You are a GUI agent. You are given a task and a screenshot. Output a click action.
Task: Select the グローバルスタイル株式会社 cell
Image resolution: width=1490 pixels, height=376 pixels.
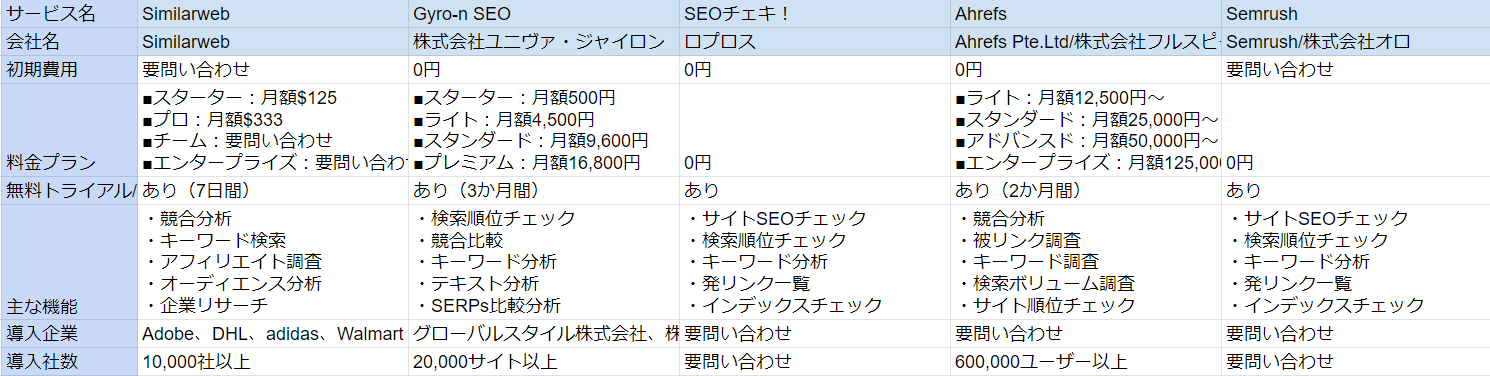coord(545,333)
